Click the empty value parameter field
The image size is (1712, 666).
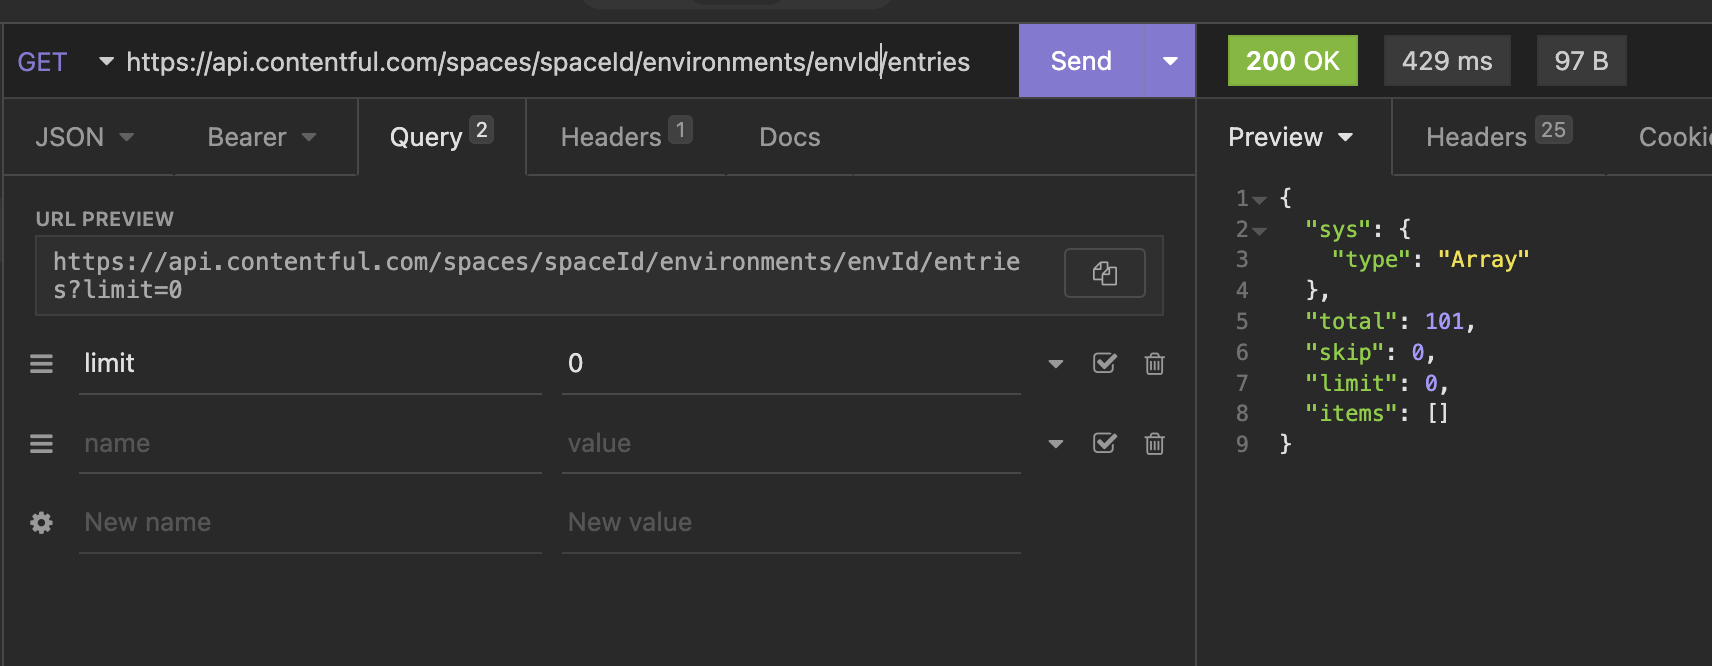pyautogui.click(x=791, y=444)
